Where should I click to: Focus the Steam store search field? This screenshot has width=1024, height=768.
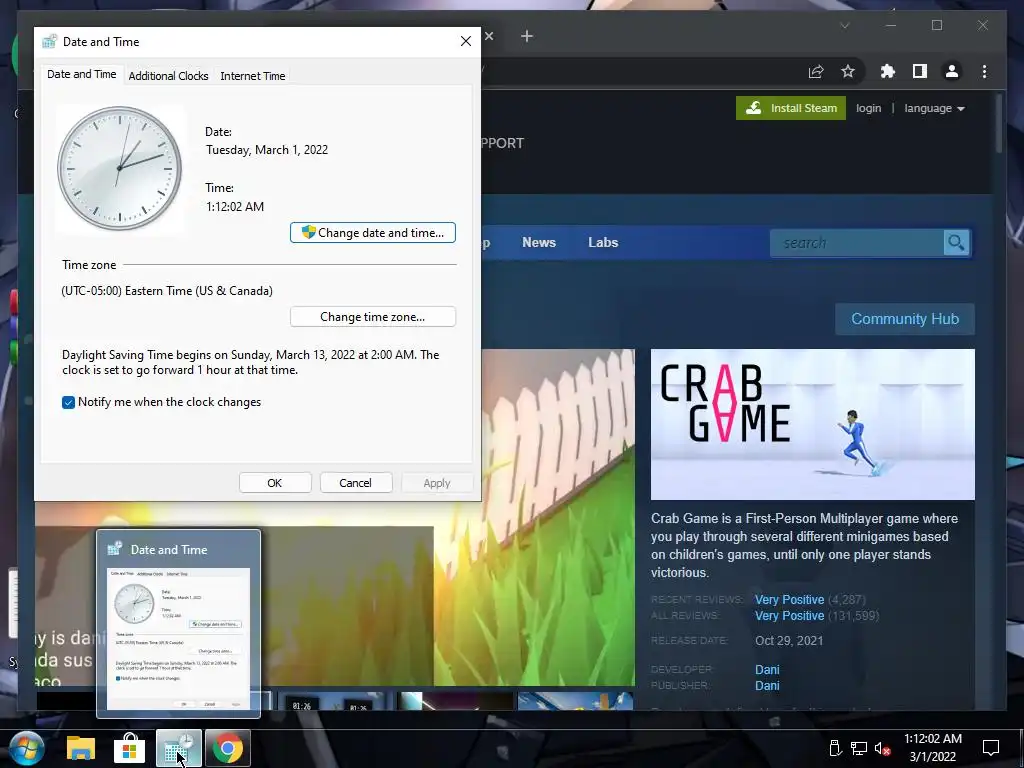(x=857, y=243)
